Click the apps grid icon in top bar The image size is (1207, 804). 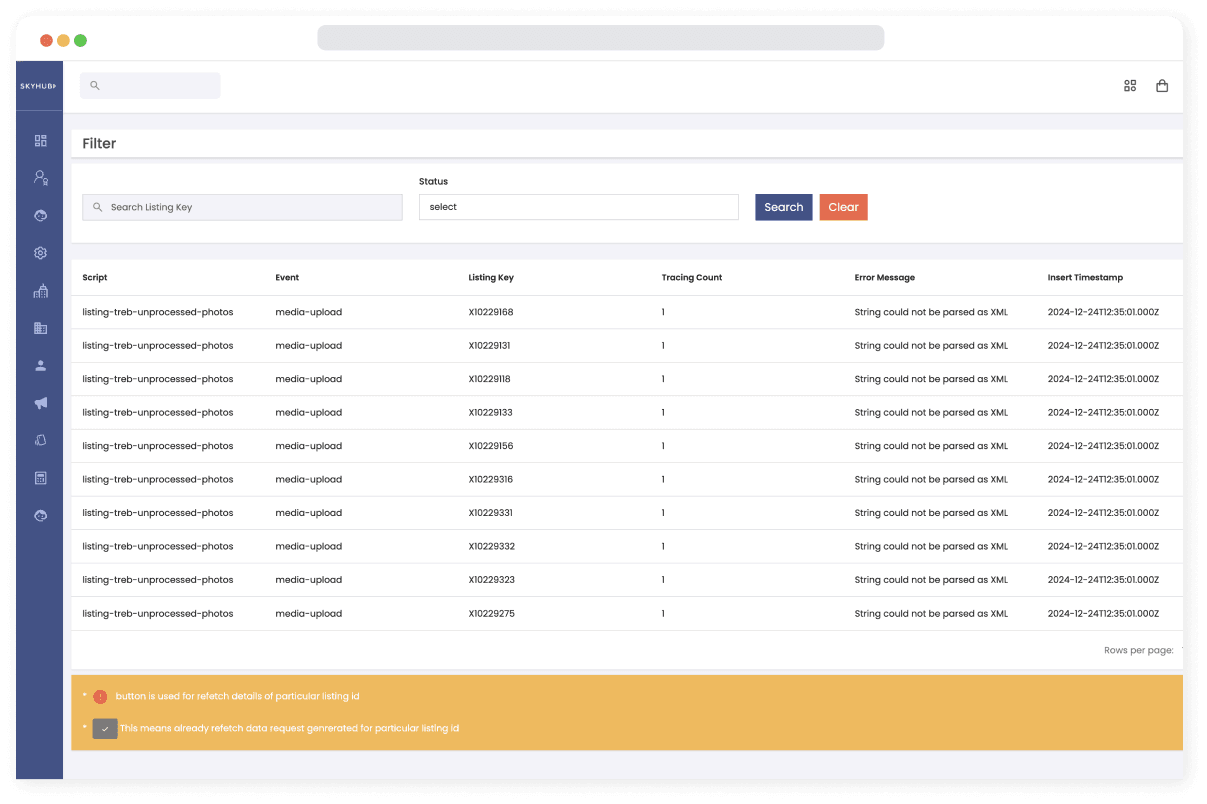tap(1130, 86)
